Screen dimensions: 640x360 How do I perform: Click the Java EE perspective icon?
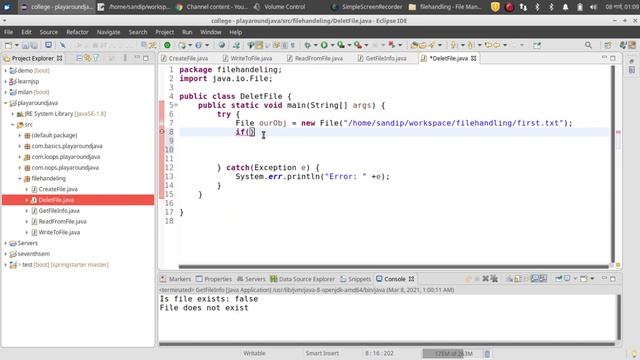[x=623, y=45]
